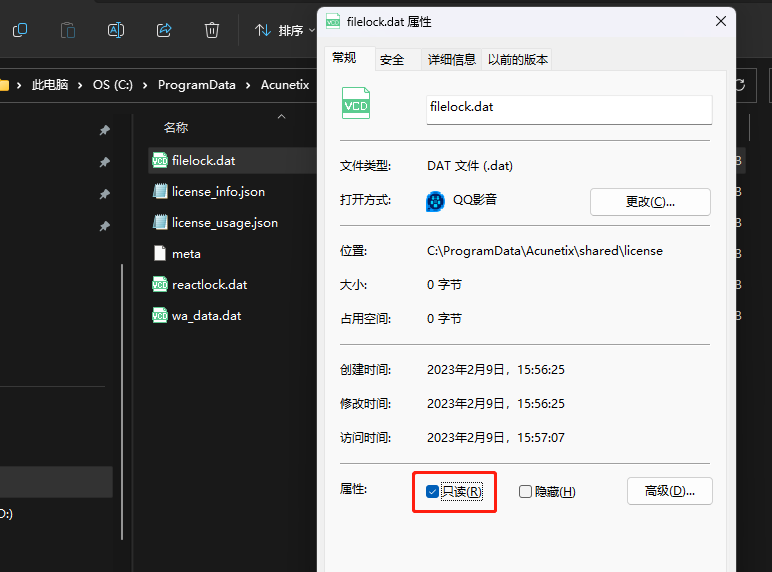Expand the chevron after 此电脑 breadcrumb

tap(80, 86)
